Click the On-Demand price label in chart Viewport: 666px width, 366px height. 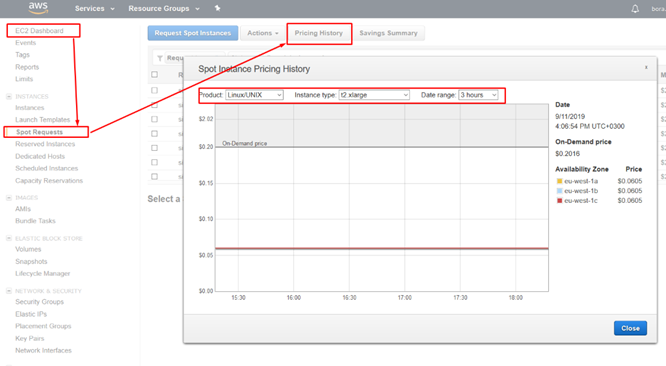click(245, 144)
